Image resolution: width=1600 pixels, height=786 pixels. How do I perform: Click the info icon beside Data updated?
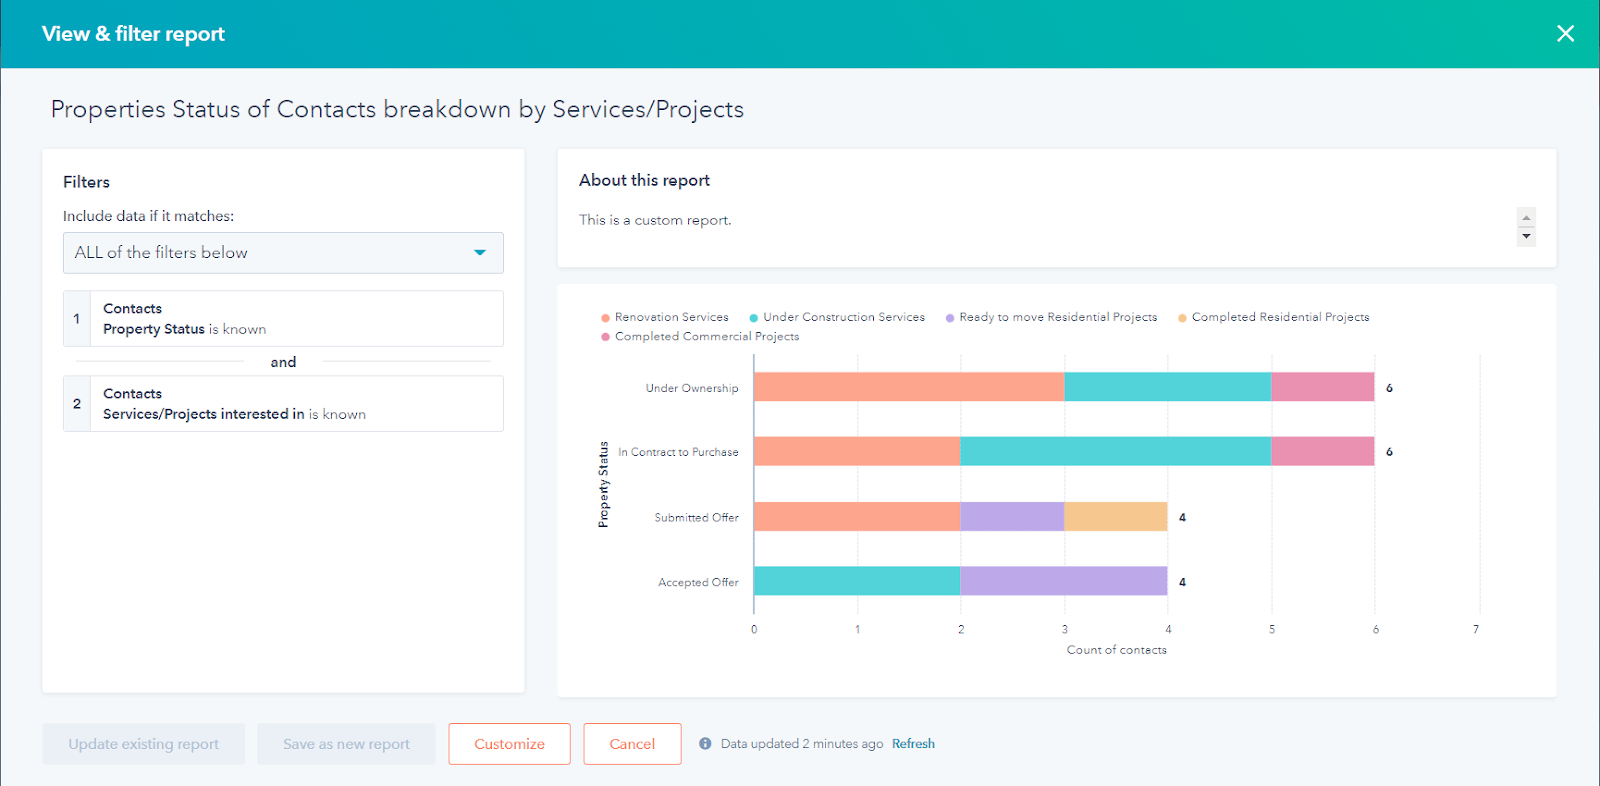pyautogui.click(x=705, y=744)
